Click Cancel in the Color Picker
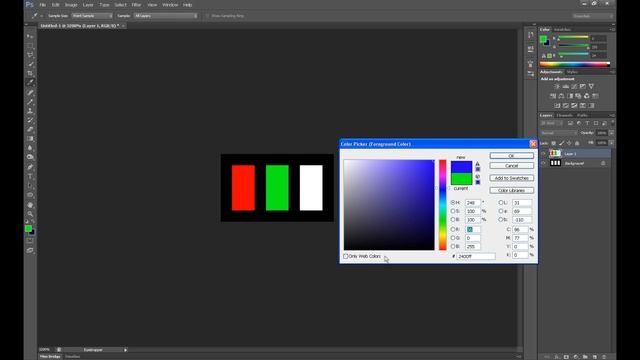The image size is (640, 360). [x=511, y=166]
